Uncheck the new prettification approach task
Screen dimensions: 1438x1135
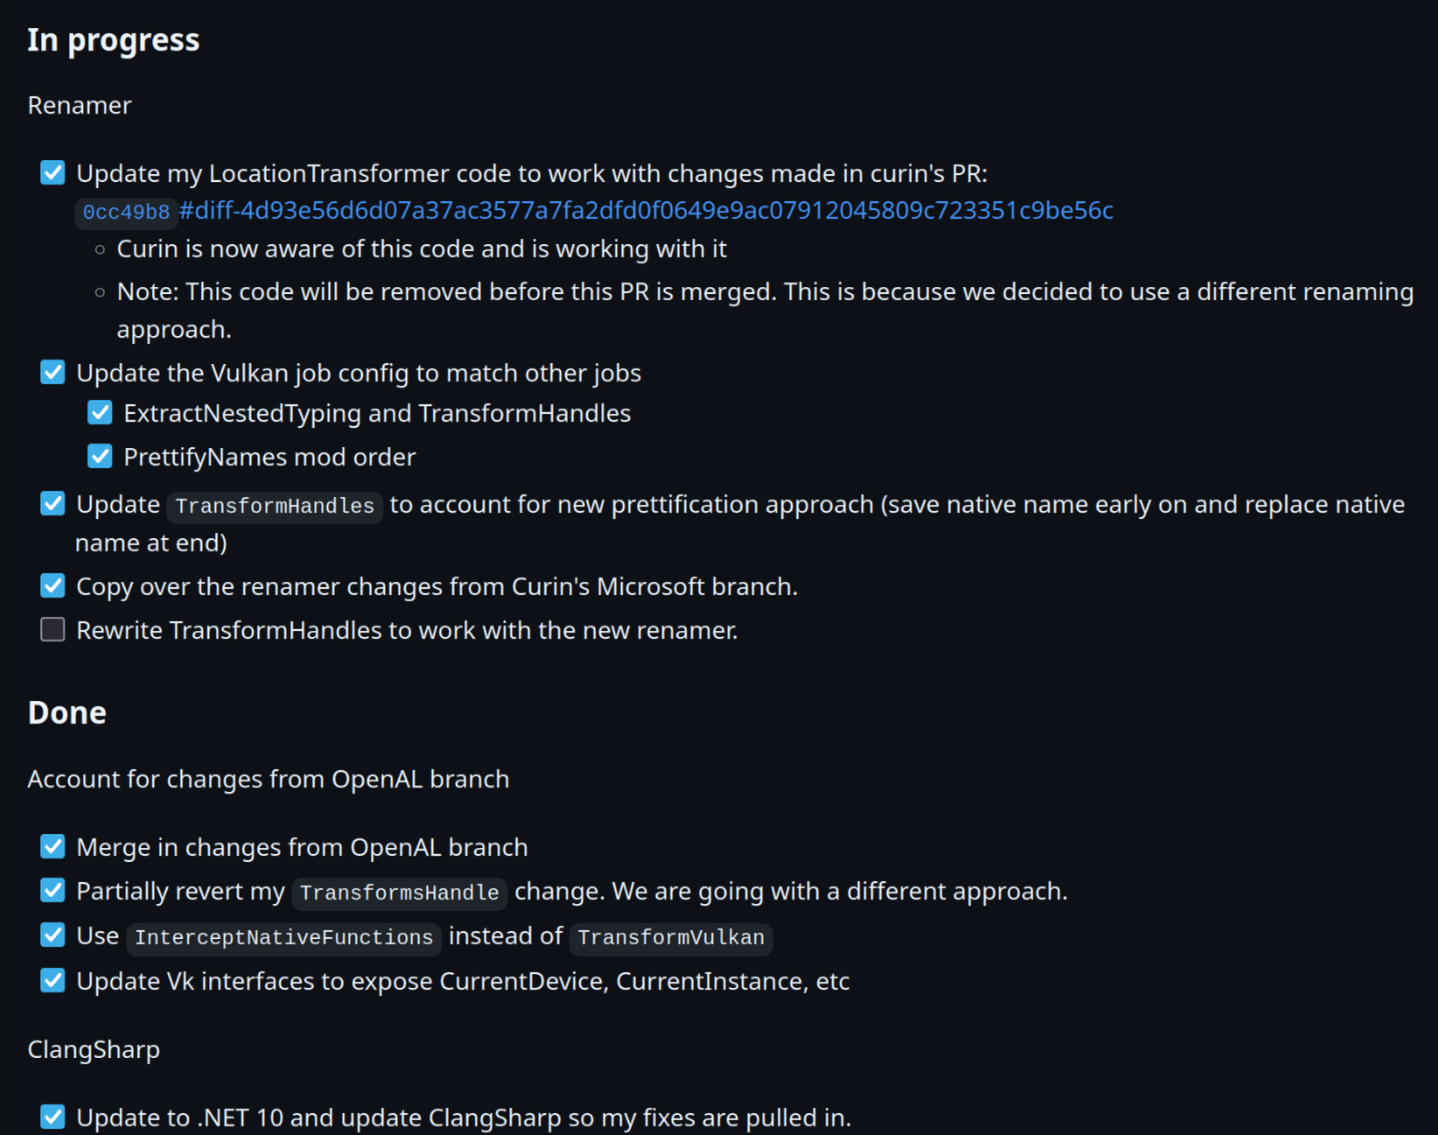(x=53, y=504)
